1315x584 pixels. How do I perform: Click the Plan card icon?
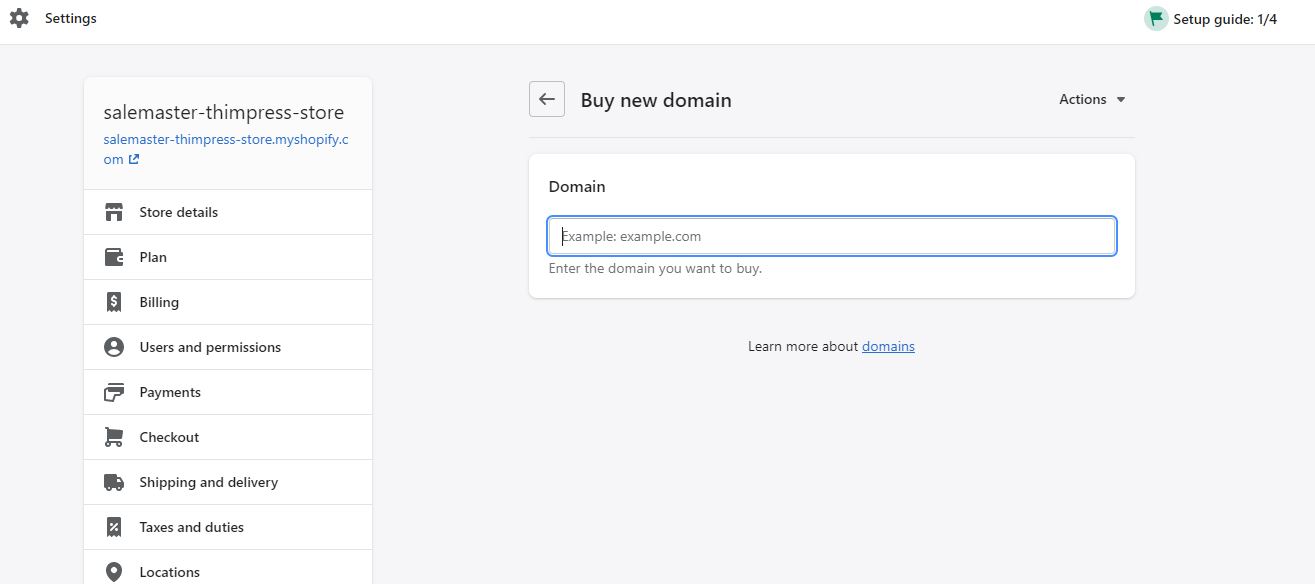click(113, 257)
